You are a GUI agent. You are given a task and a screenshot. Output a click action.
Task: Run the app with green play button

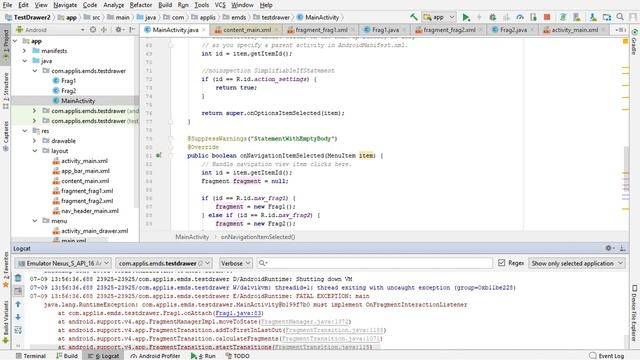pyautogui.click(x=466, y=17)
